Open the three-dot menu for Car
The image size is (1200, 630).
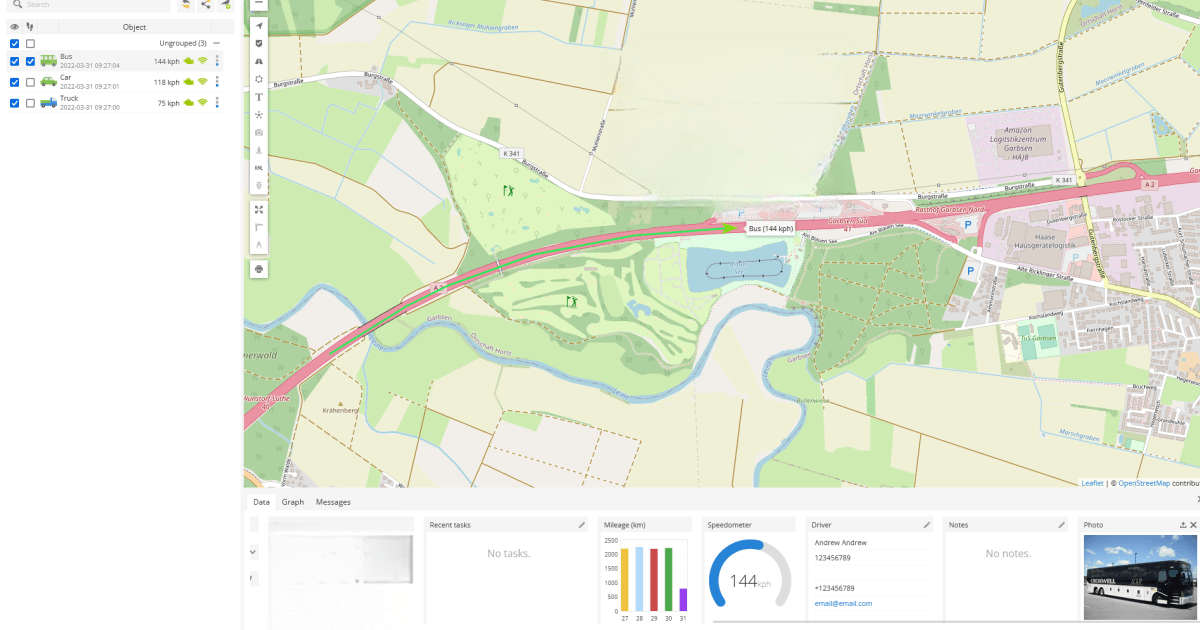[217, 82]
